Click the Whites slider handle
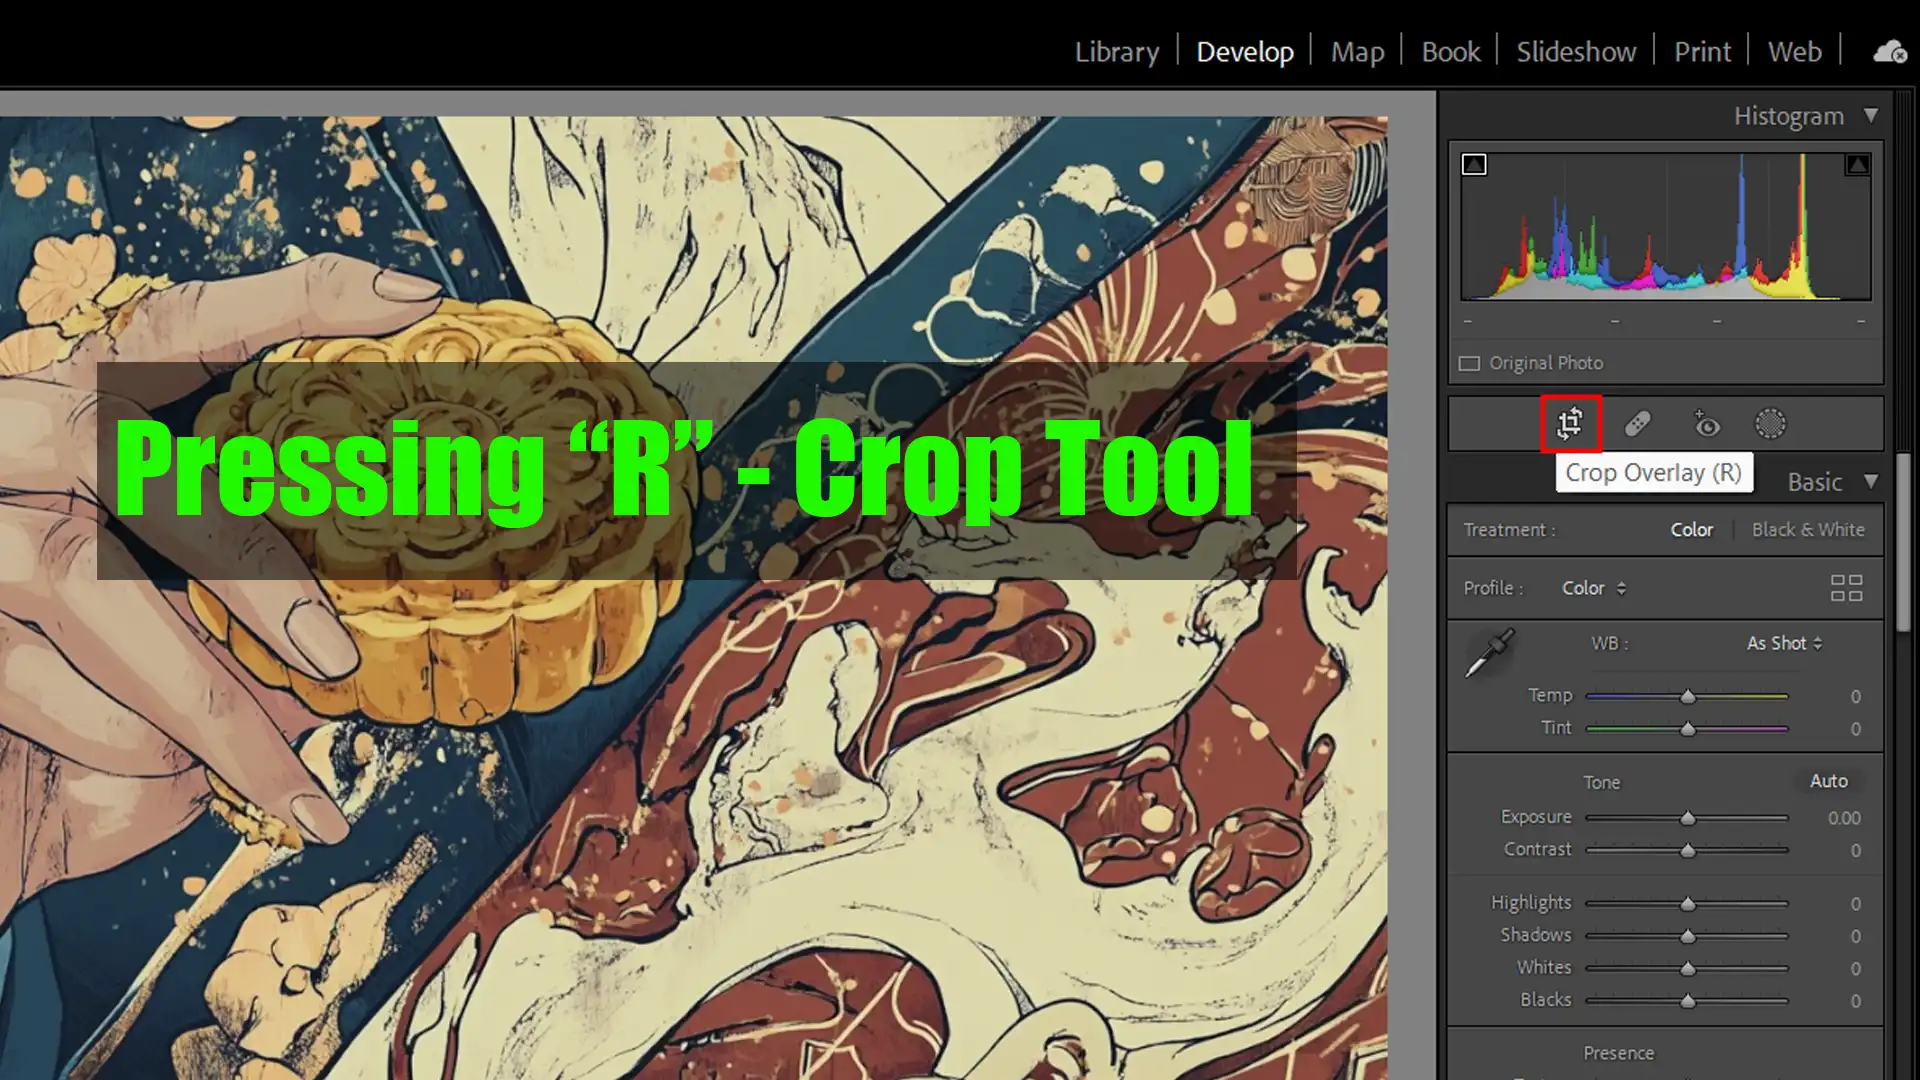Viewport: 1920px width, 1080px height. pyautogui.click(x=1688, y=969)
